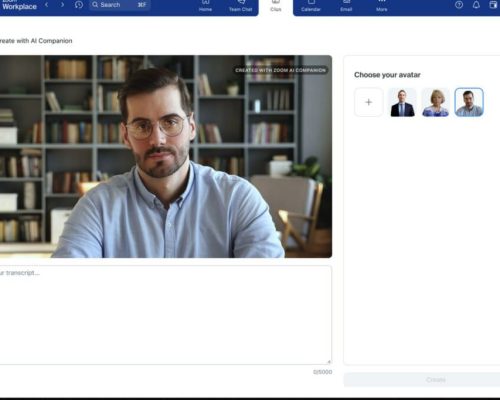Image resolution: width=500 pixels, height=400 pixels.
Task: Go back with the left arrow
Action: 47,5
